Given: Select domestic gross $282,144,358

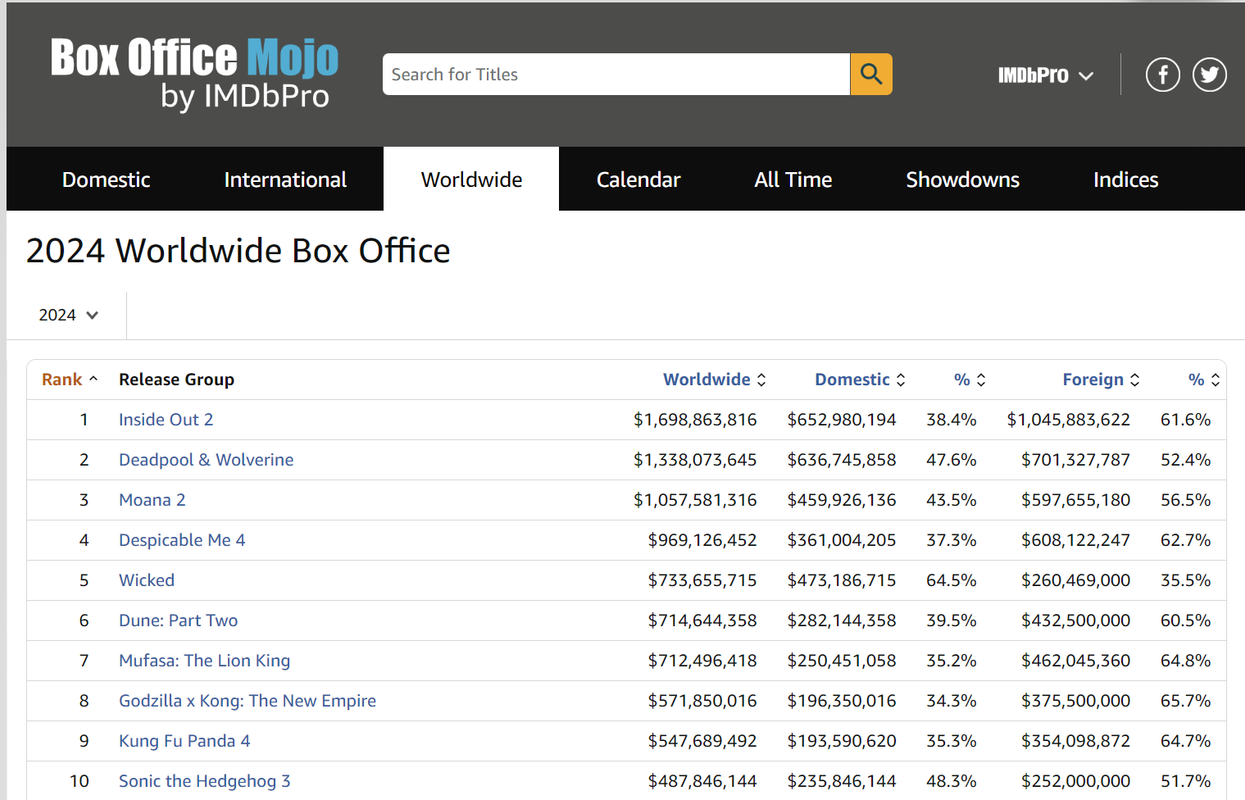Looking at the screenshot, I should [842, 620].
